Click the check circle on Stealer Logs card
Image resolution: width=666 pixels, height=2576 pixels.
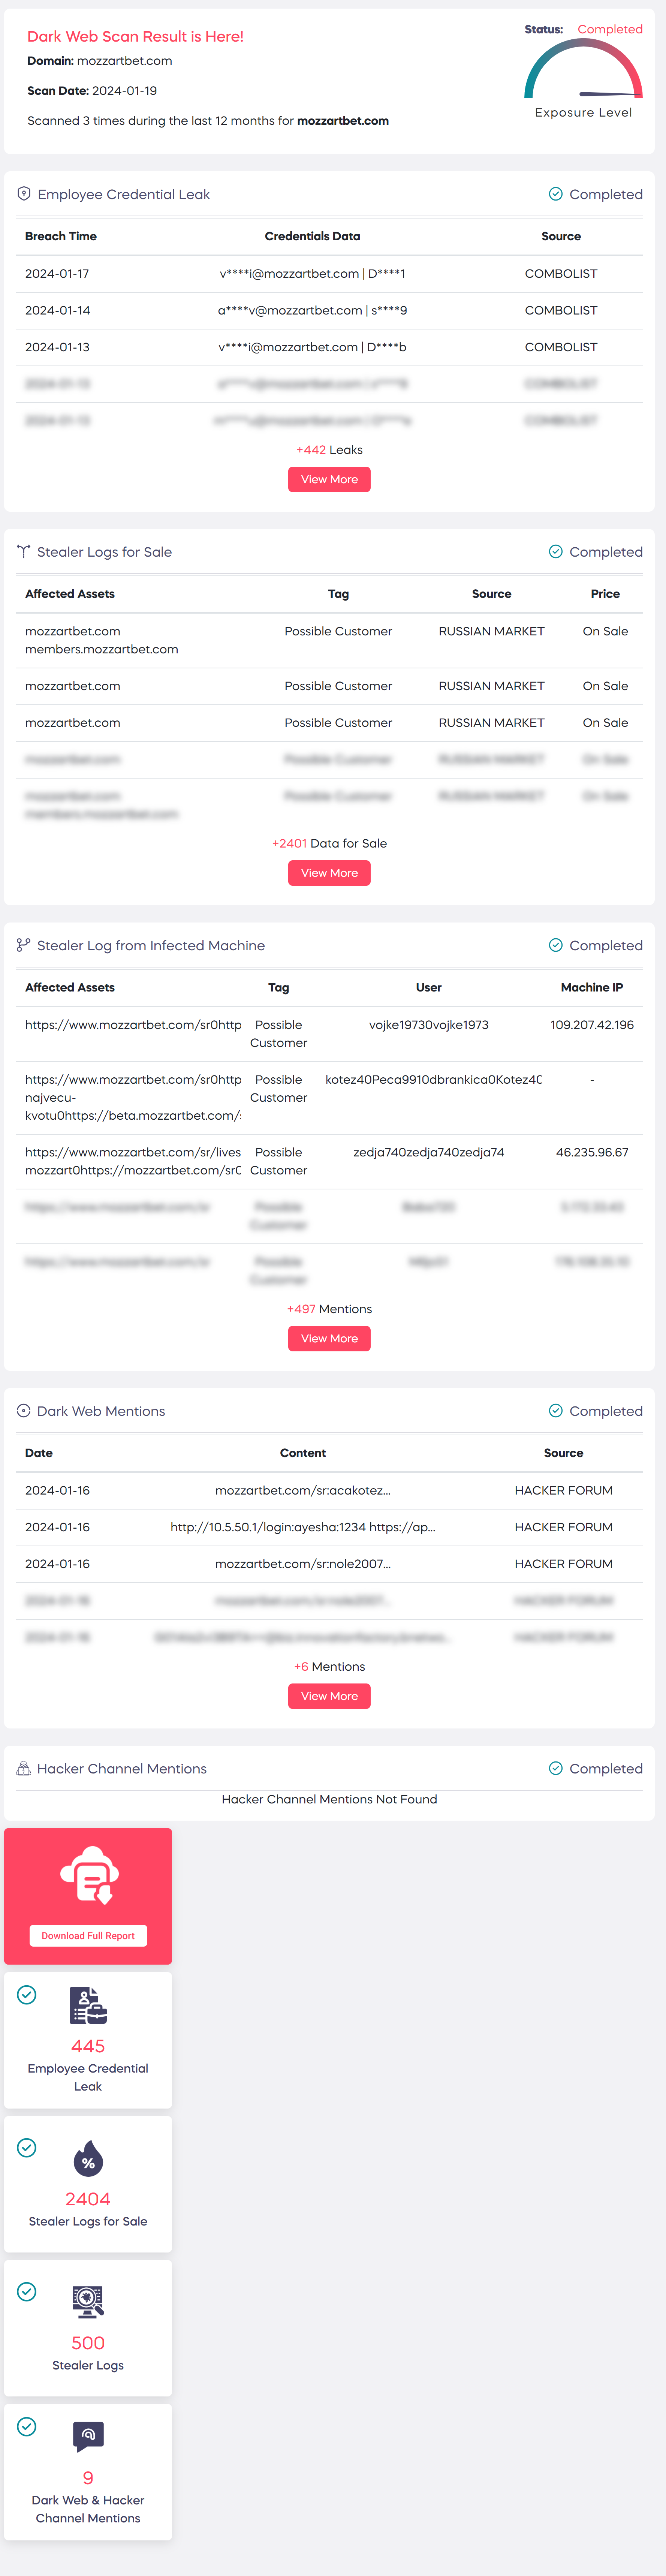(x=27, y=2292)
